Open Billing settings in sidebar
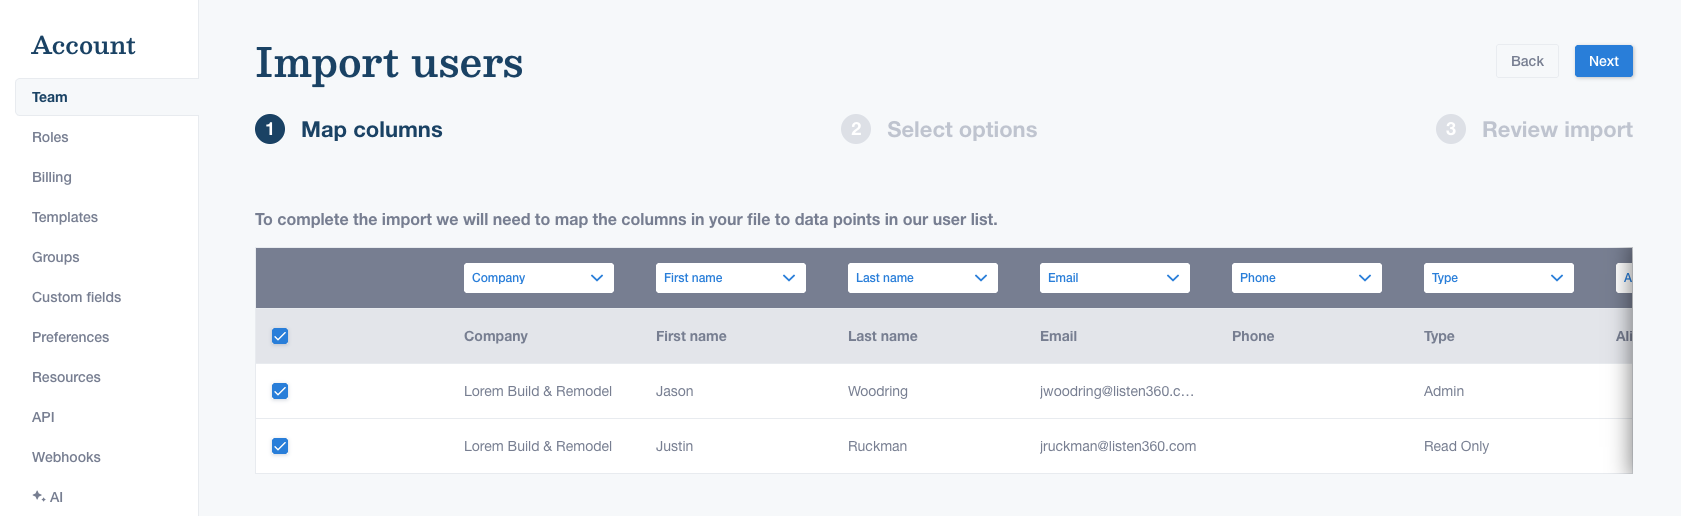The height and width of the screenshot is (516, 1681). point(52,177)
